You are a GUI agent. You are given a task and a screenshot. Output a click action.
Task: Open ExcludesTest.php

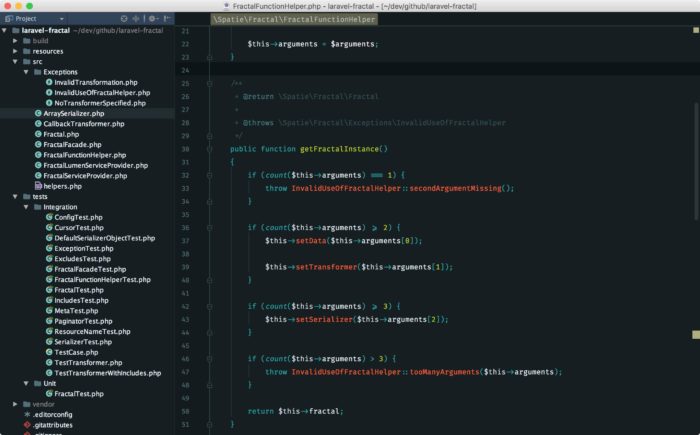82,259
